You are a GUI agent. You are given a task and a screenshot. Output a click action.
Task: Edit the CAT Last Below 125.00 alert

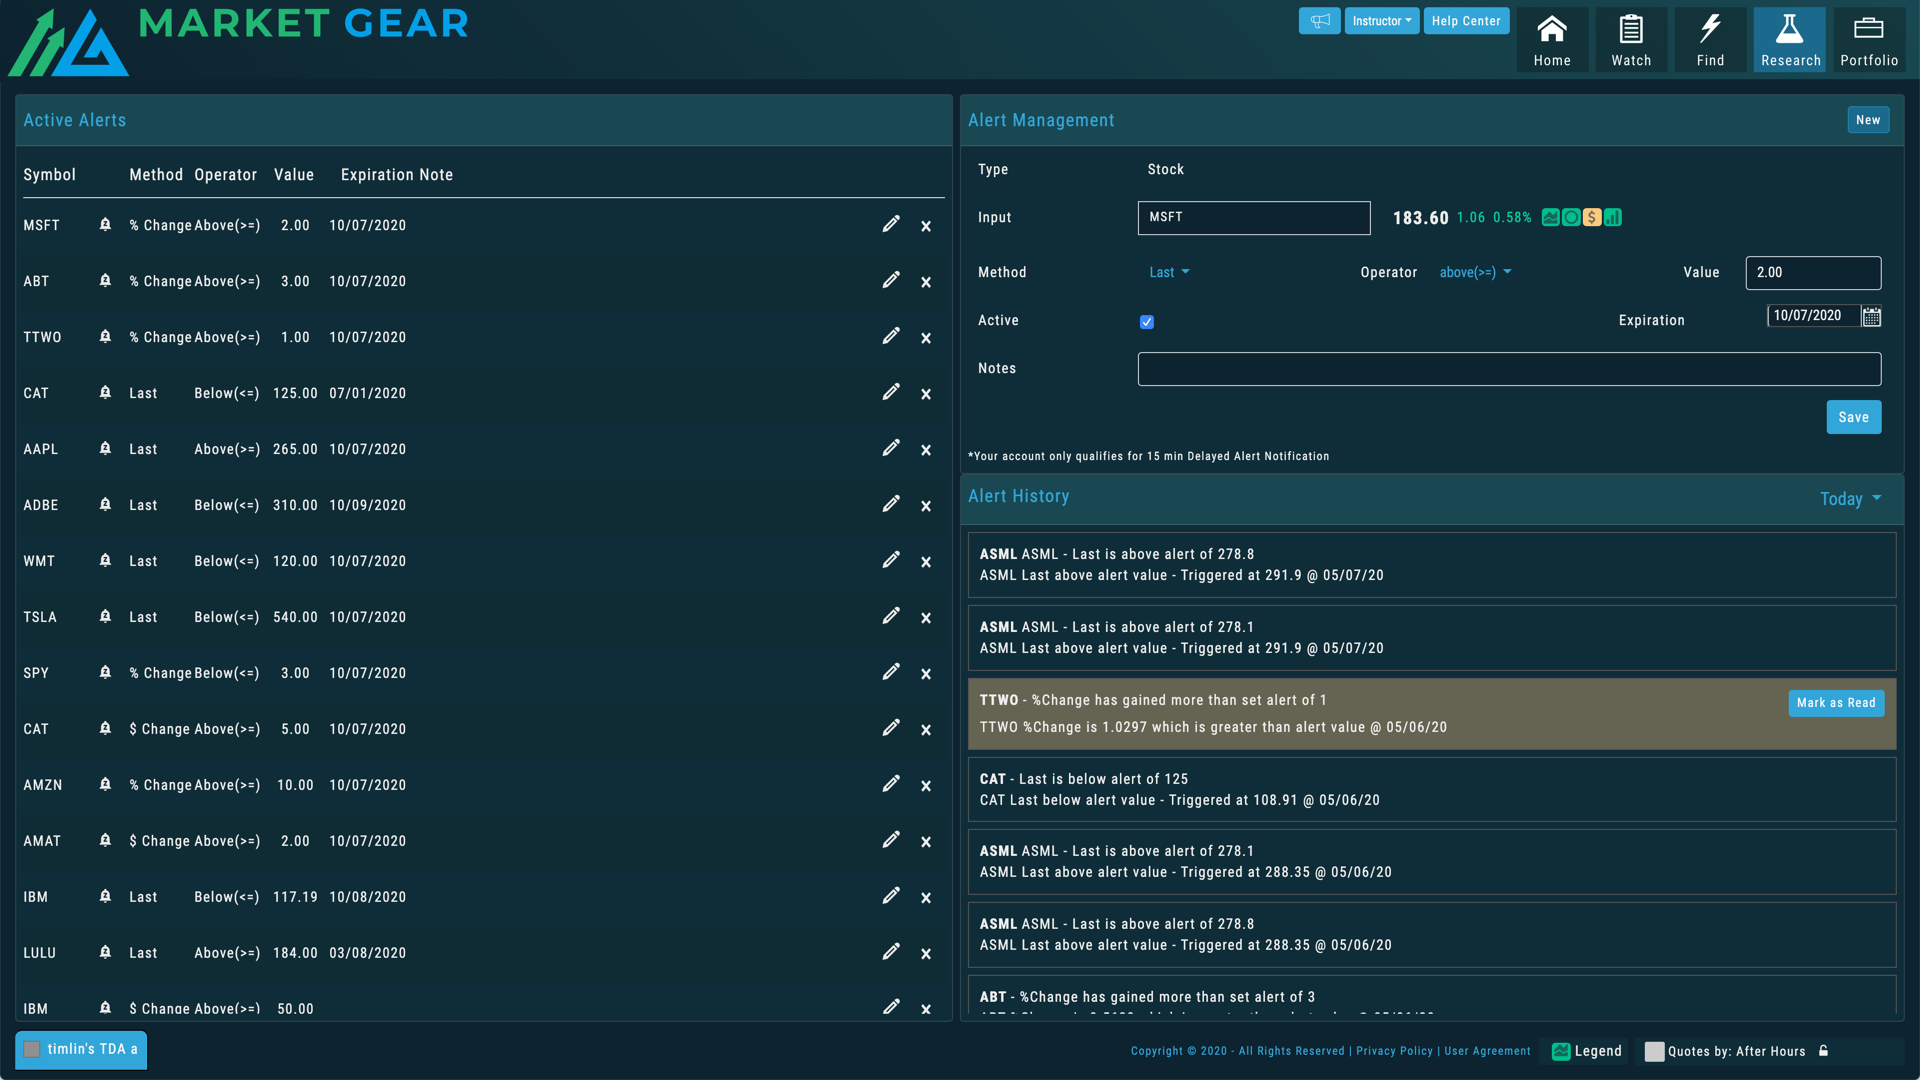(x=891, y=392)
